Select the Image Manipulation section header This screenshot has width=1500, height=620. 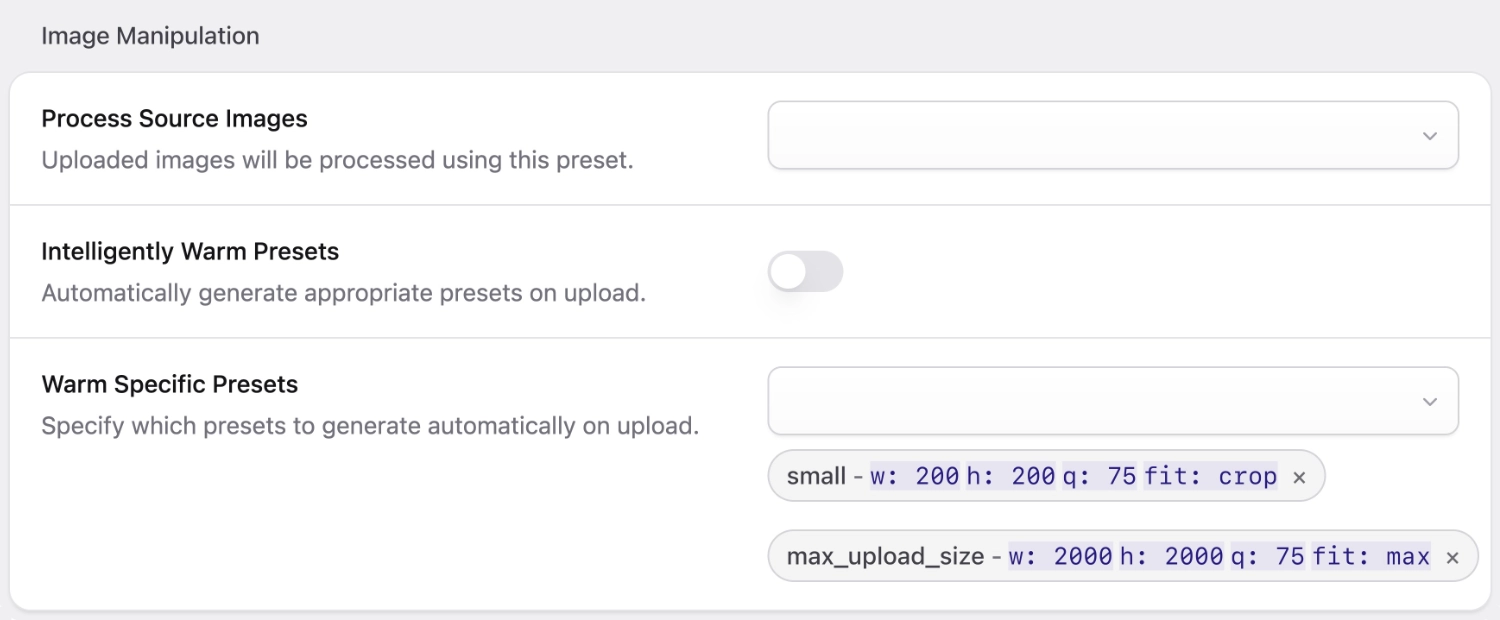tap(150, 35)
